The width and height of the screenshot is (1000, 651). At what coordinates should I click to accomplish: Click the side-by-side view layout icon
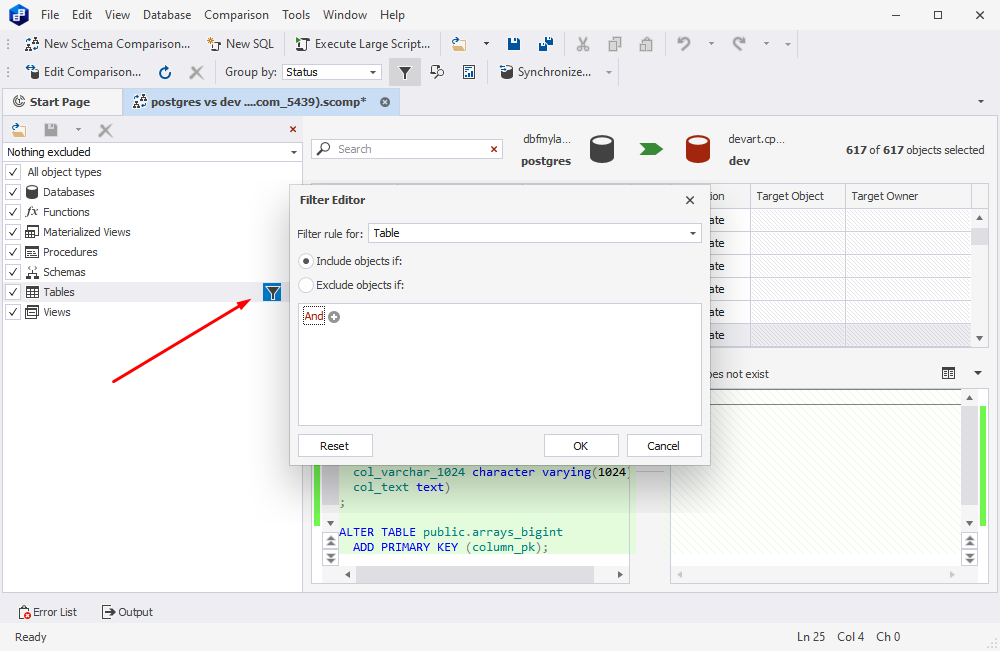click(948, 374)
